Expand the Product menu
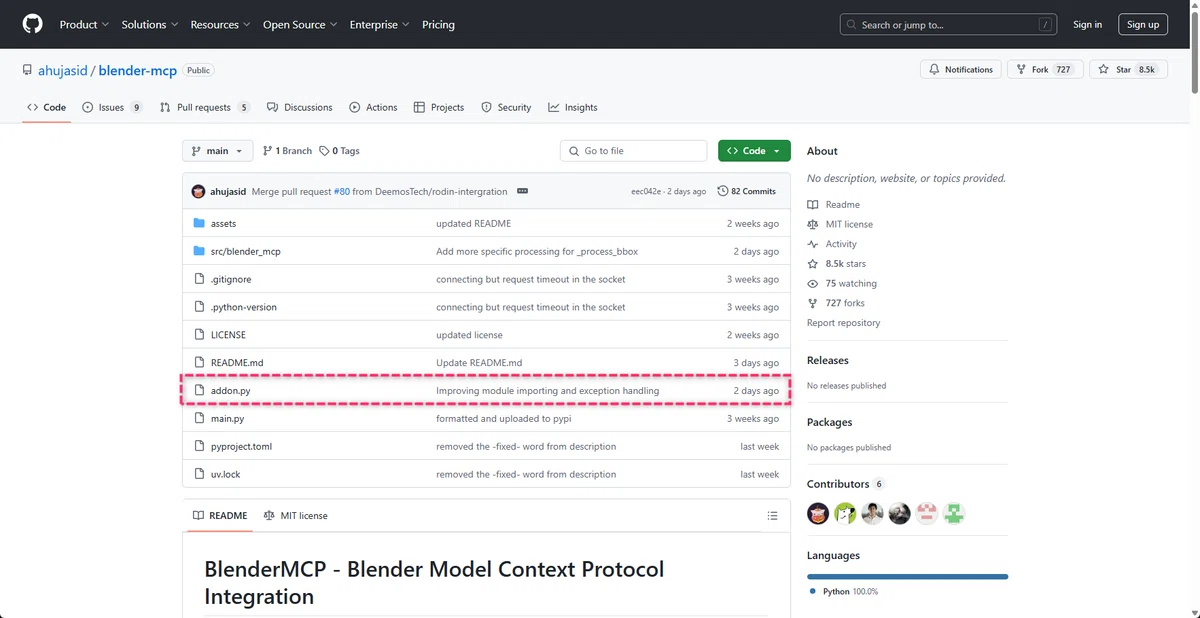The width and height of the screenshot is (1200, 618). pyautogui.click(x=84, y=24)
